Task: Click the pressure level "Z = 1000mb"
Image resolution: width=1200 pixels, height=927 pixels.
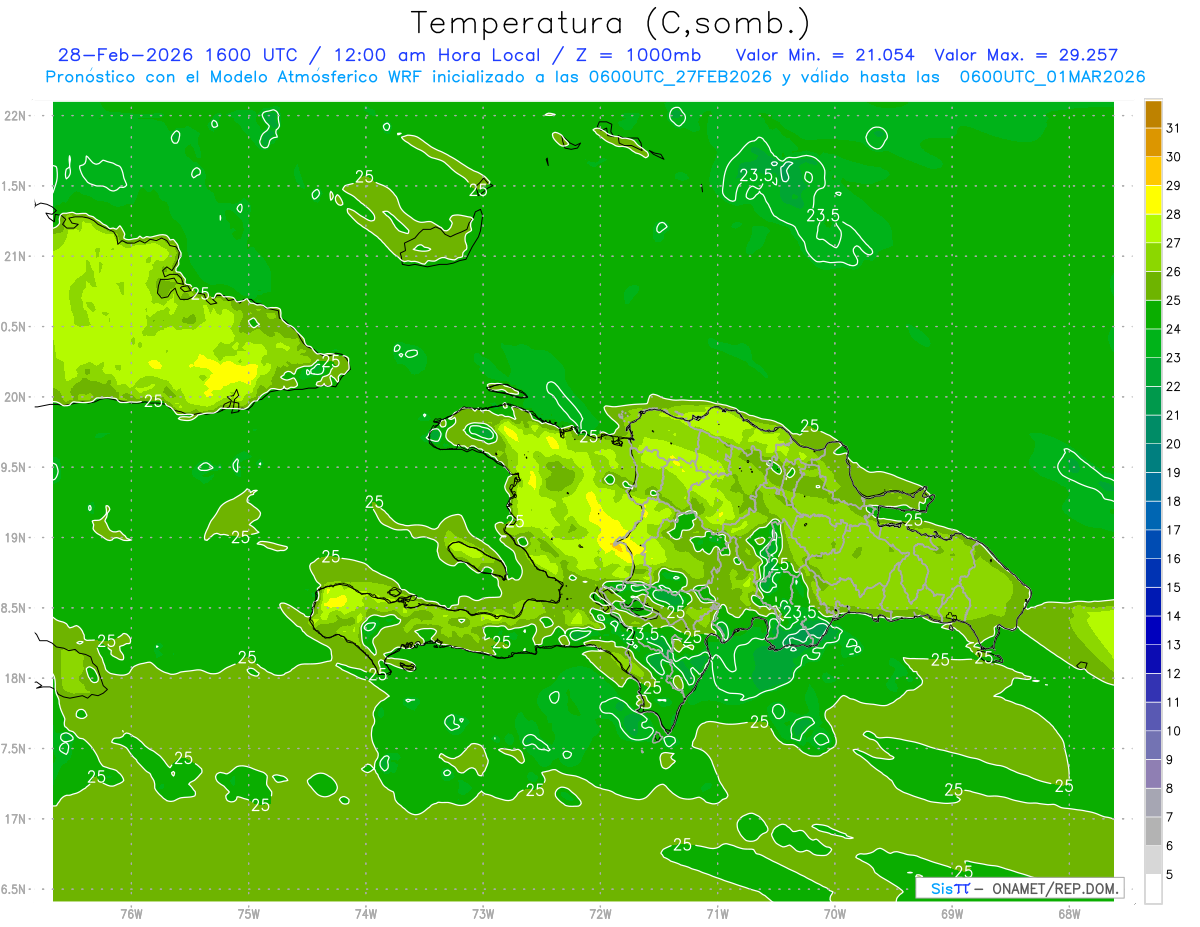Action: pos(638,55)
